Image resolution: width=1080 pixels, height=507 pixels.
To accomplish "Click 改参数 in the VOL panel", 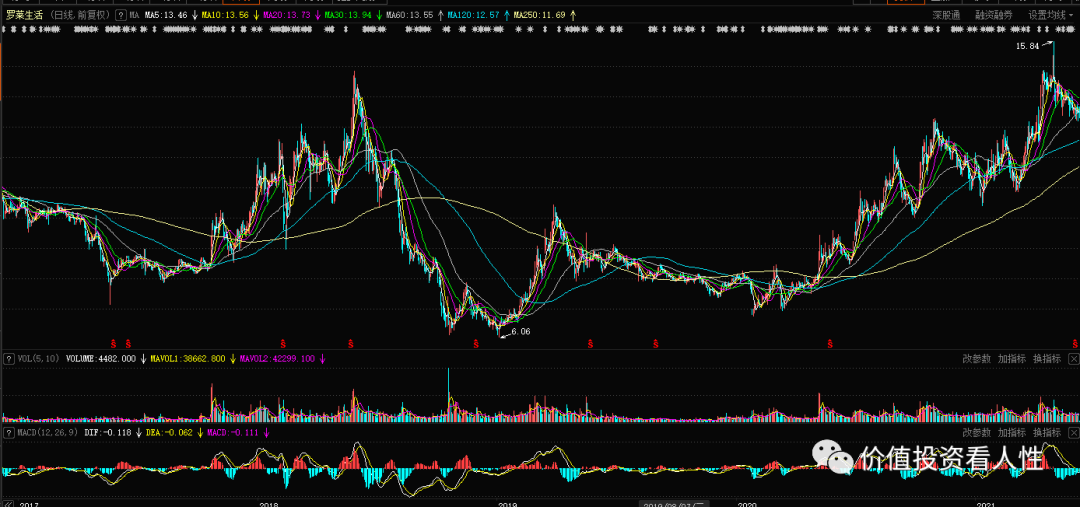I will [977, 359].
